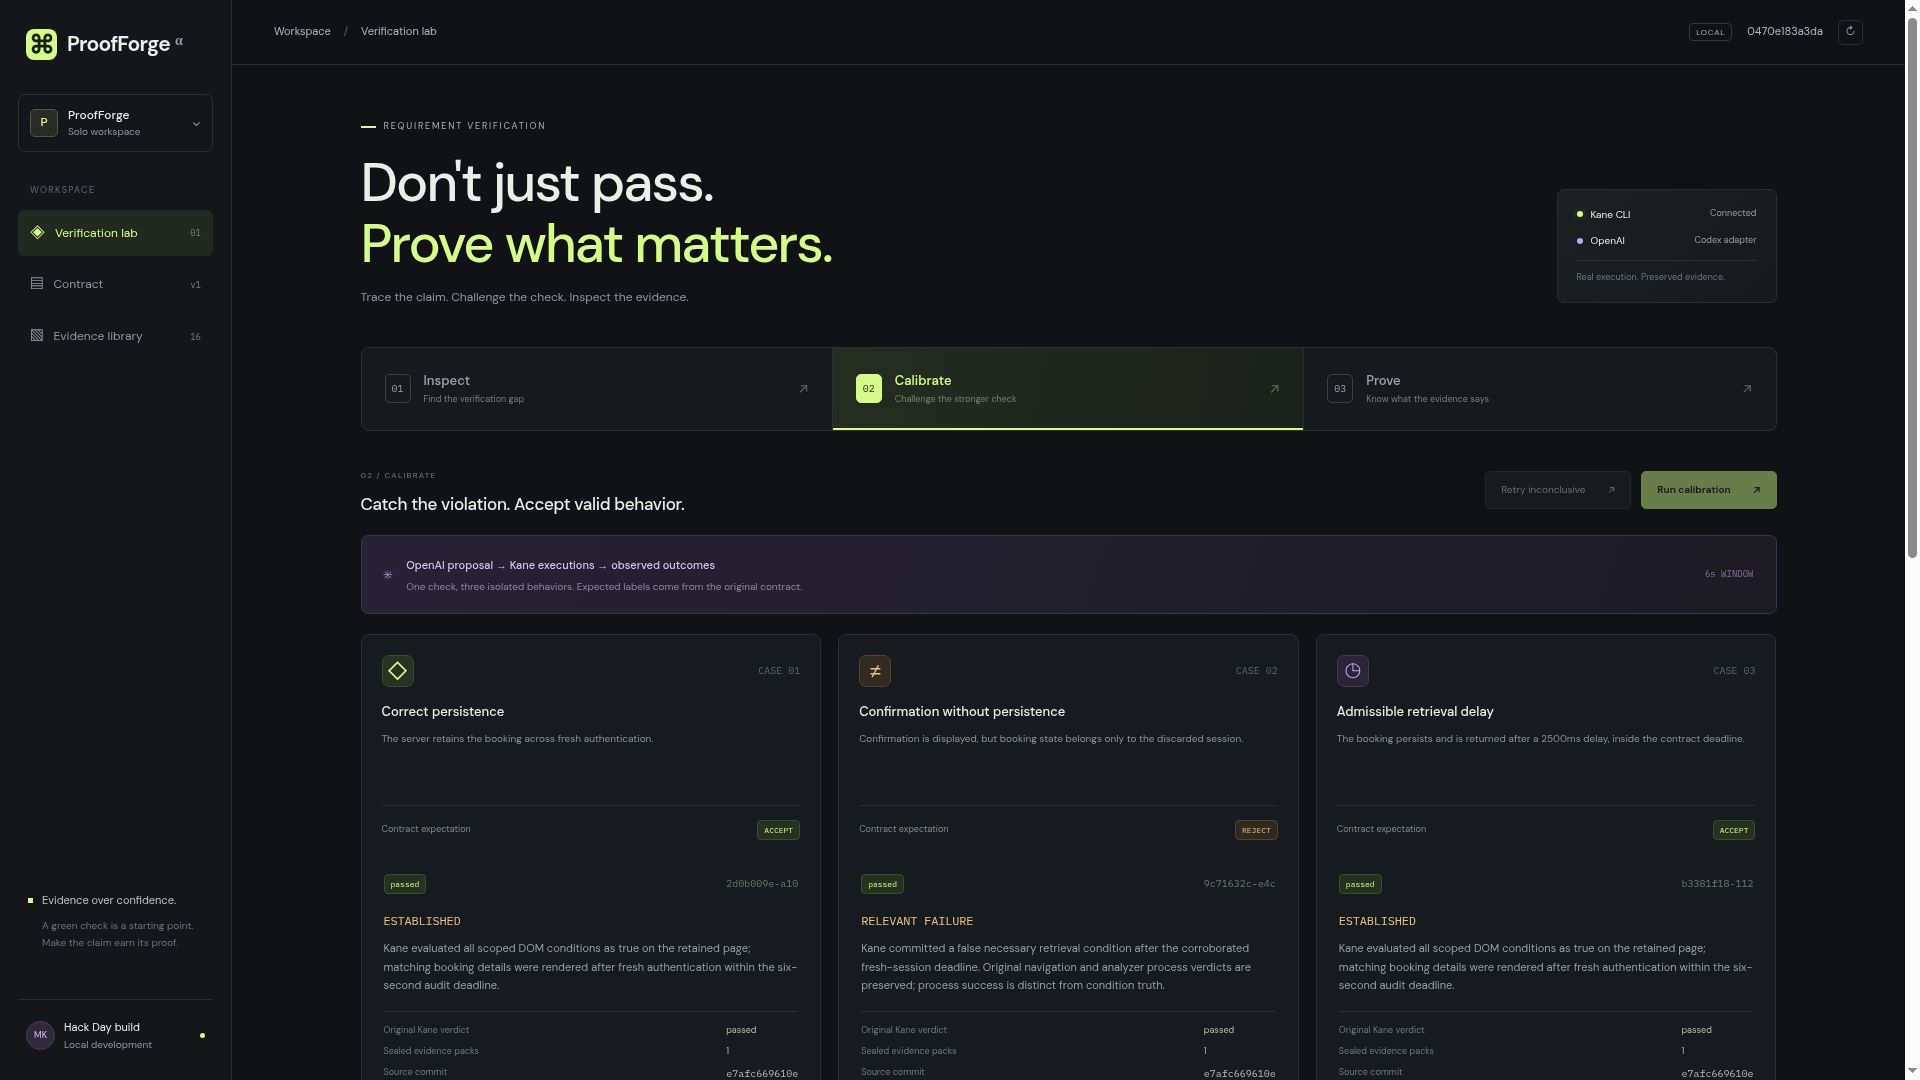This screenshot has width=1920, height=1080.
Task: Click the arrow icon on the Prove step
Action: click(x=1747, y=389)
